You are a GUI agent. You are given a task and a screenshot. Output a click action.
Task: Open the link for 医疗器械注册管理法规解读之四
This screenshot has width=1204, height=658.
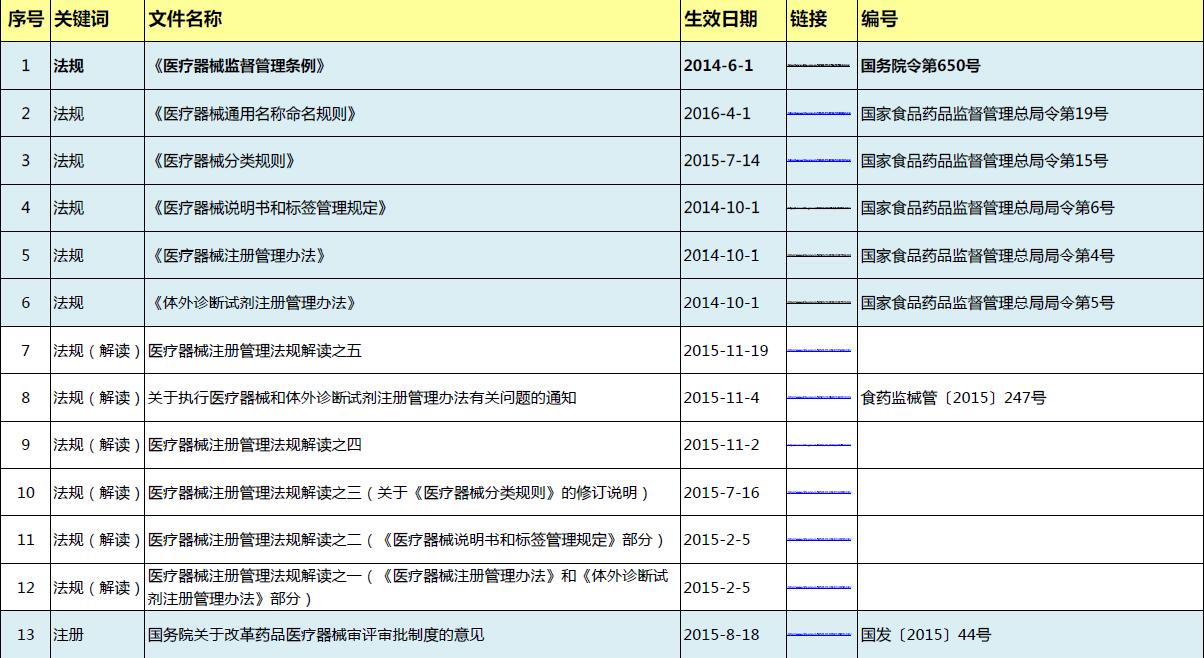coord(819,445)
